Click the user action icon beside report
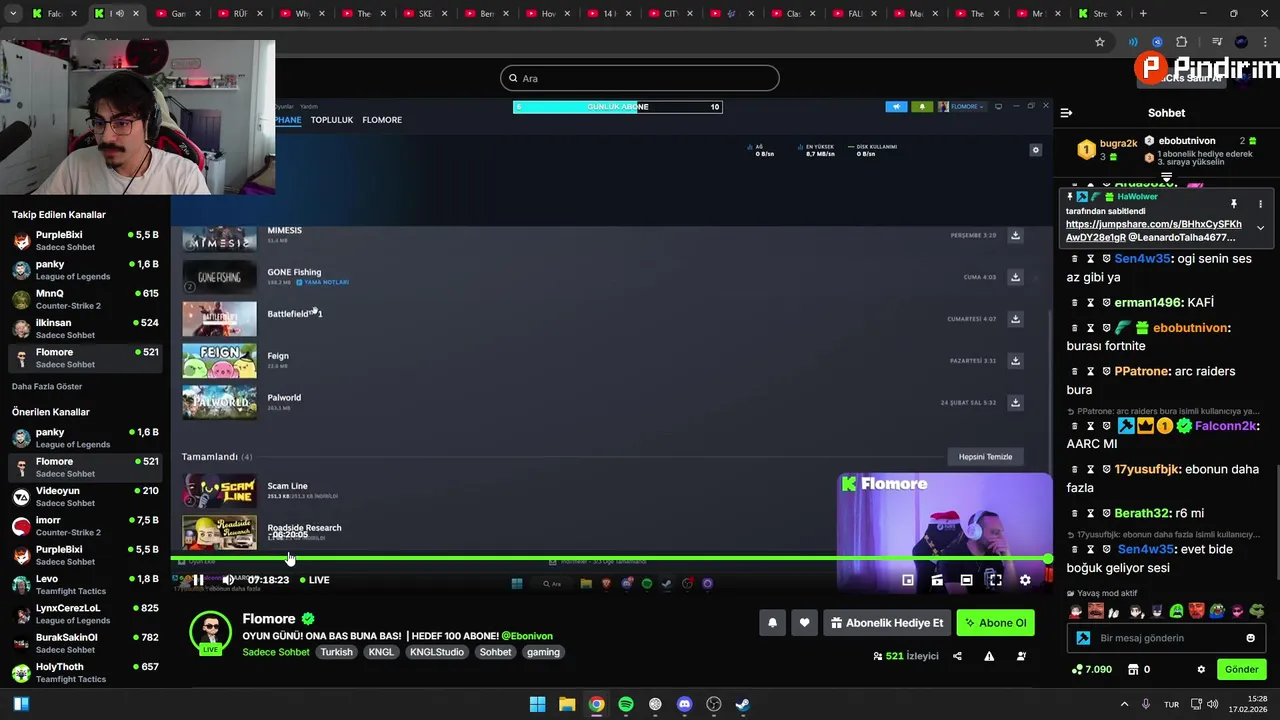The height and width of the screenshot is (720, 1280). [x=1021, y=656]
